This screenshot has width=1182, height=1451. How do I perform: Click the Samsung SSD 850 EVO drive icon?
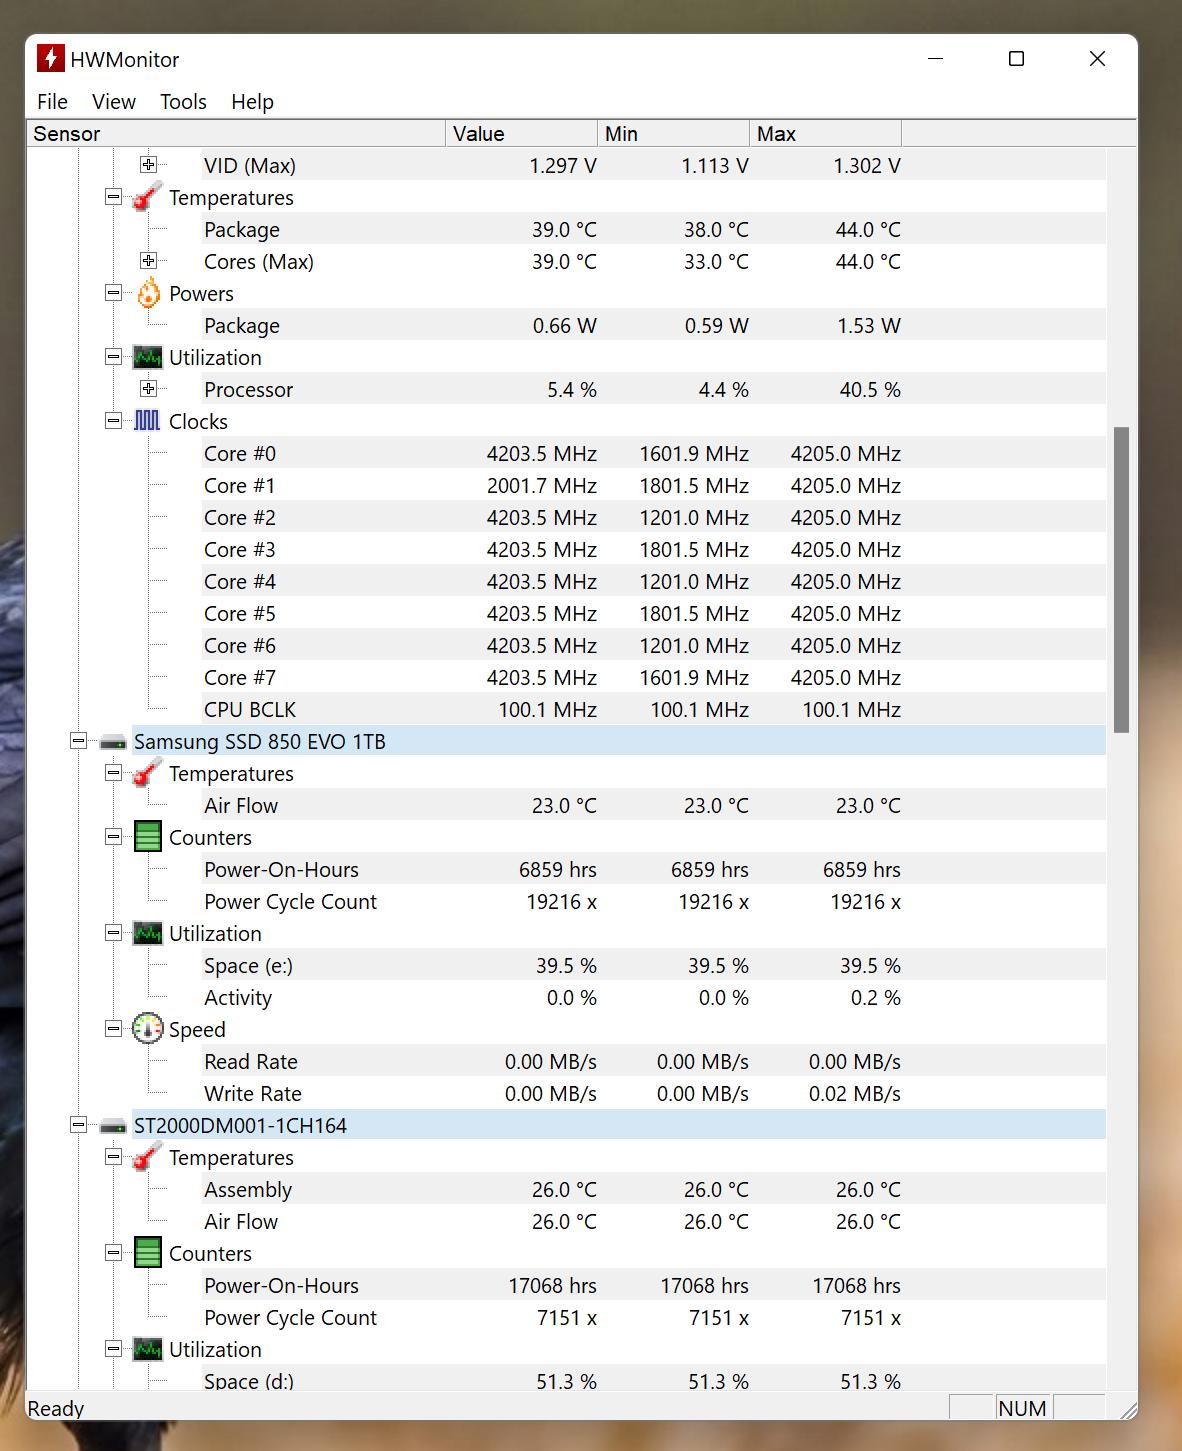(x=113, y=742)
